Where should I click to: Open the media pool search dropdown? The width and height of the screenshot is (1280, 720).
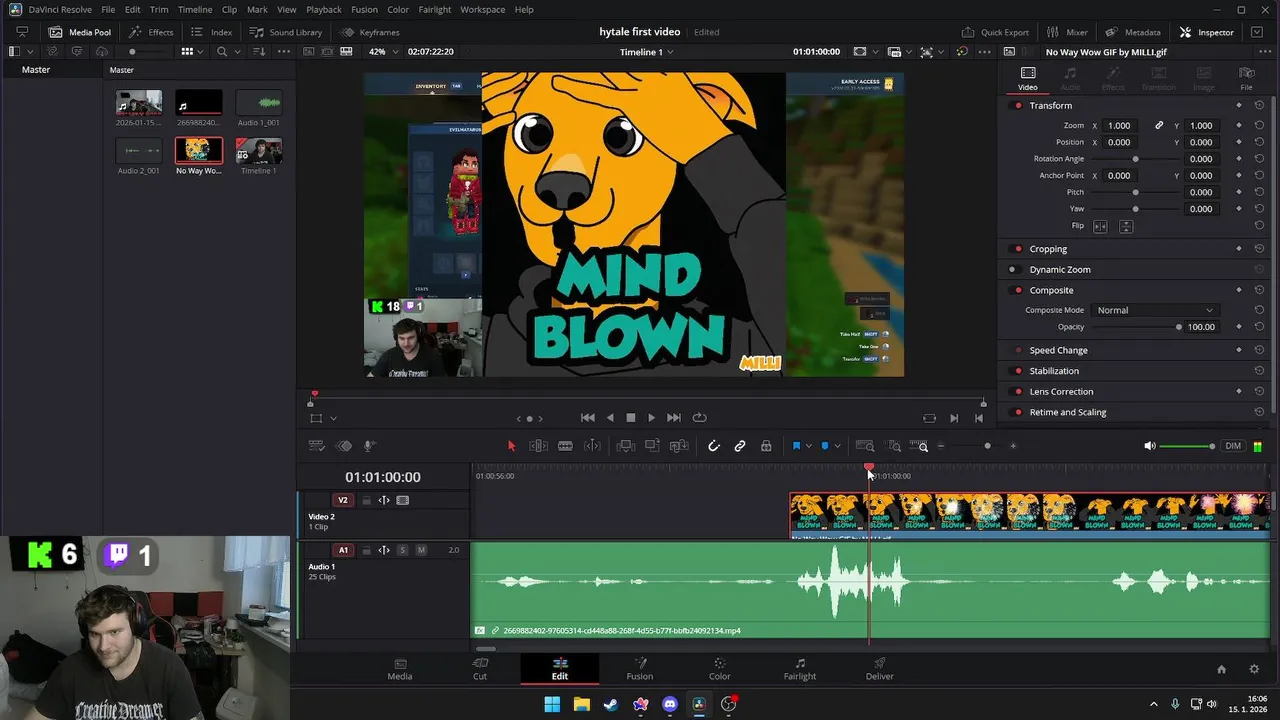pos(236,52)
